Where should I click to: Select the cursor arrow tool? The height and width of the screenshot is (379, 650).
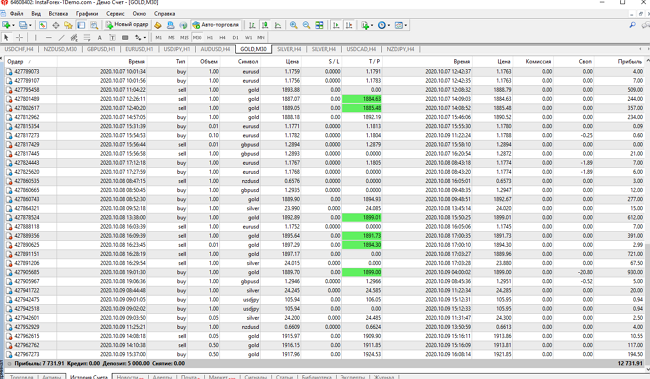click(x=6, y=38)
